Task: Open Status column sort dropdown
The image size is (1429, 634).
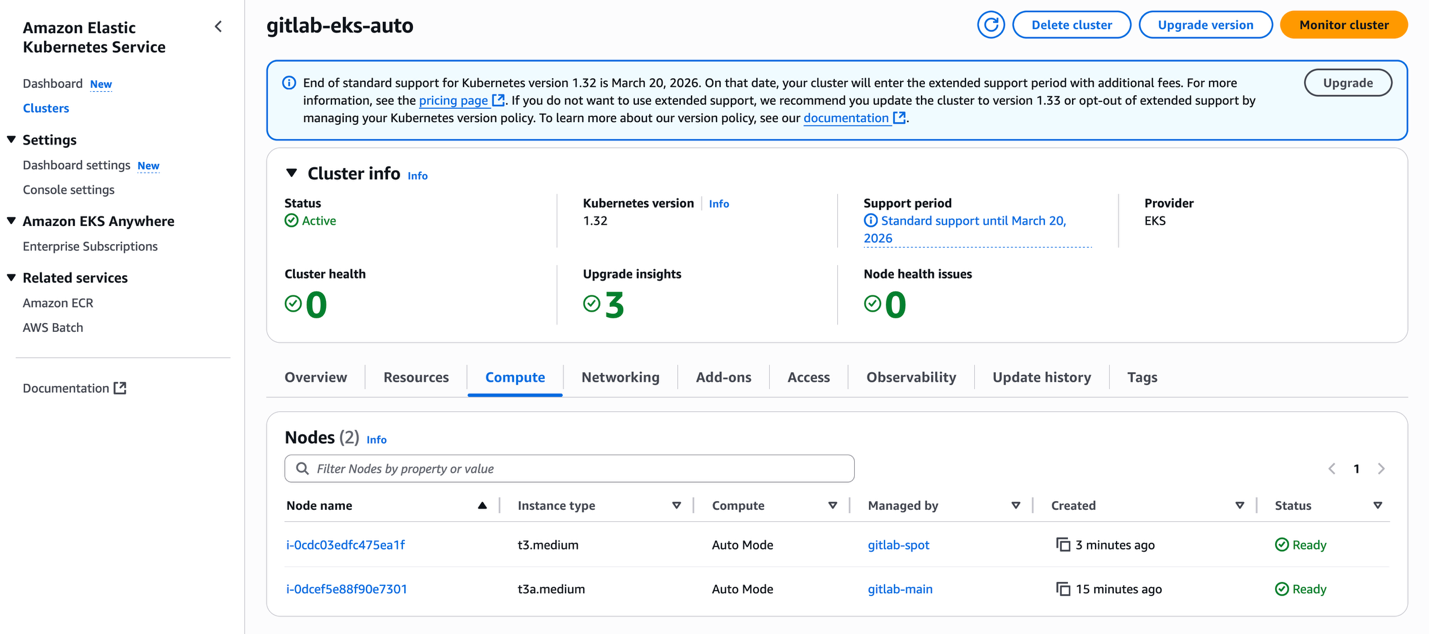Action: click(x=1377, y=506)
